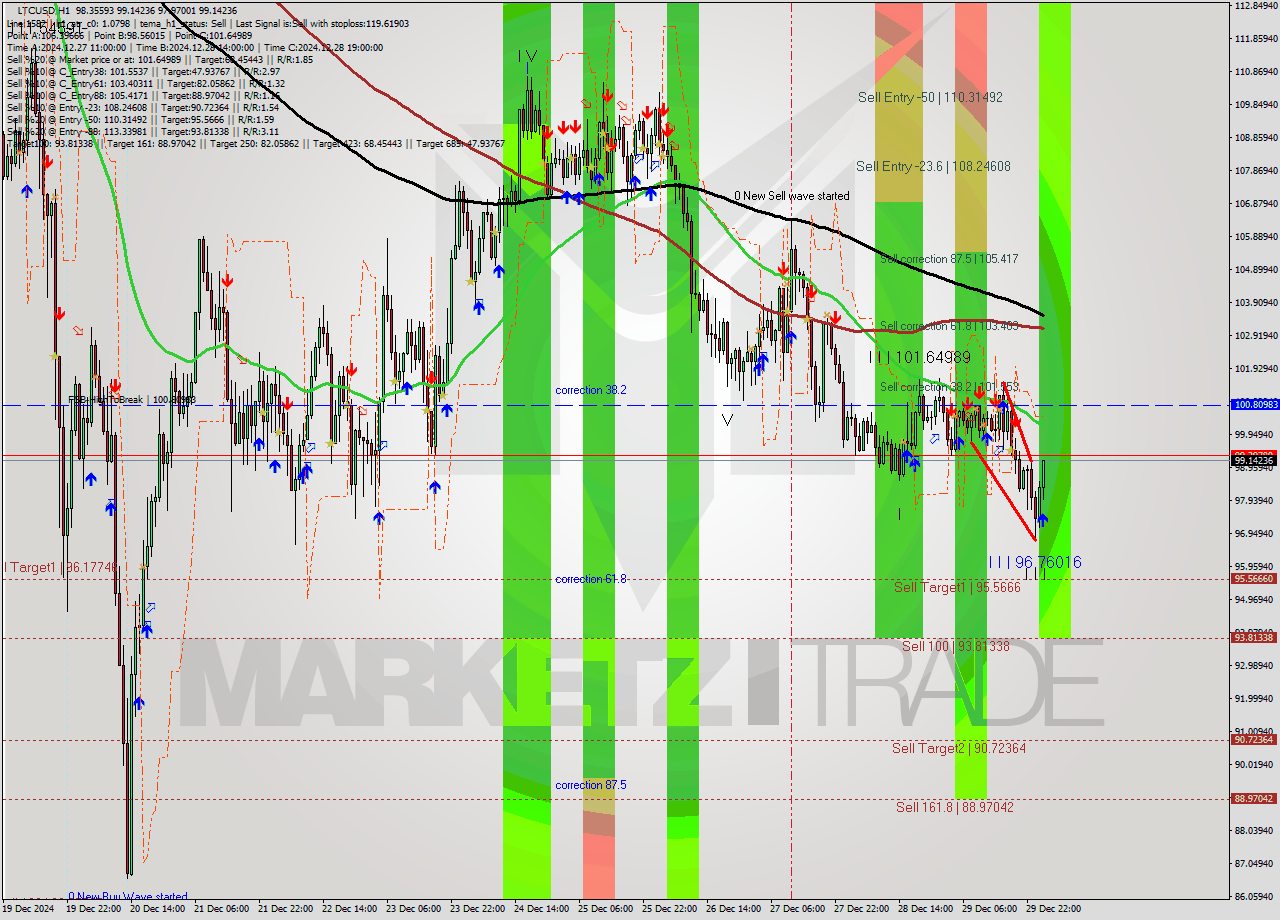
Task: Select the '0 New Buy Wave started' label
Action: (x=127, y=897)
